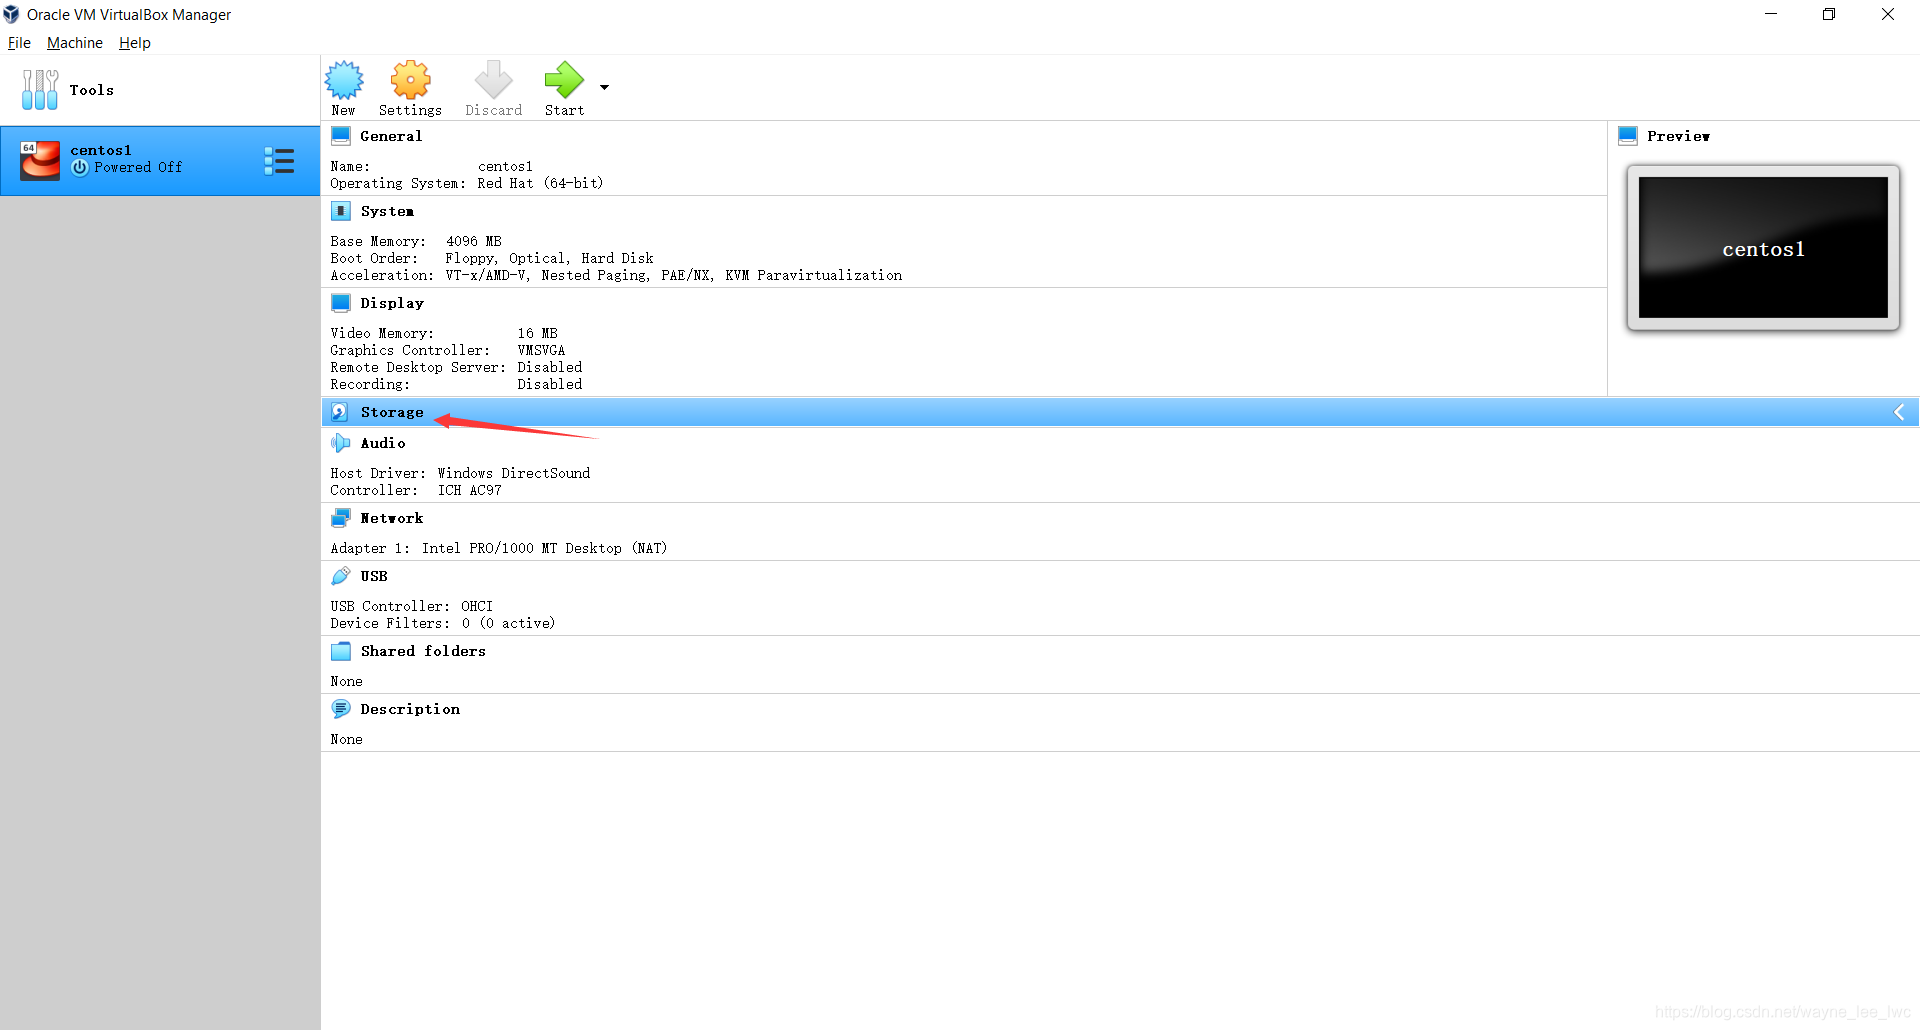1920x1030 pixels.
Task: Click 'Red Hat (64-bit)' operating system value
Action: [540, 183]
